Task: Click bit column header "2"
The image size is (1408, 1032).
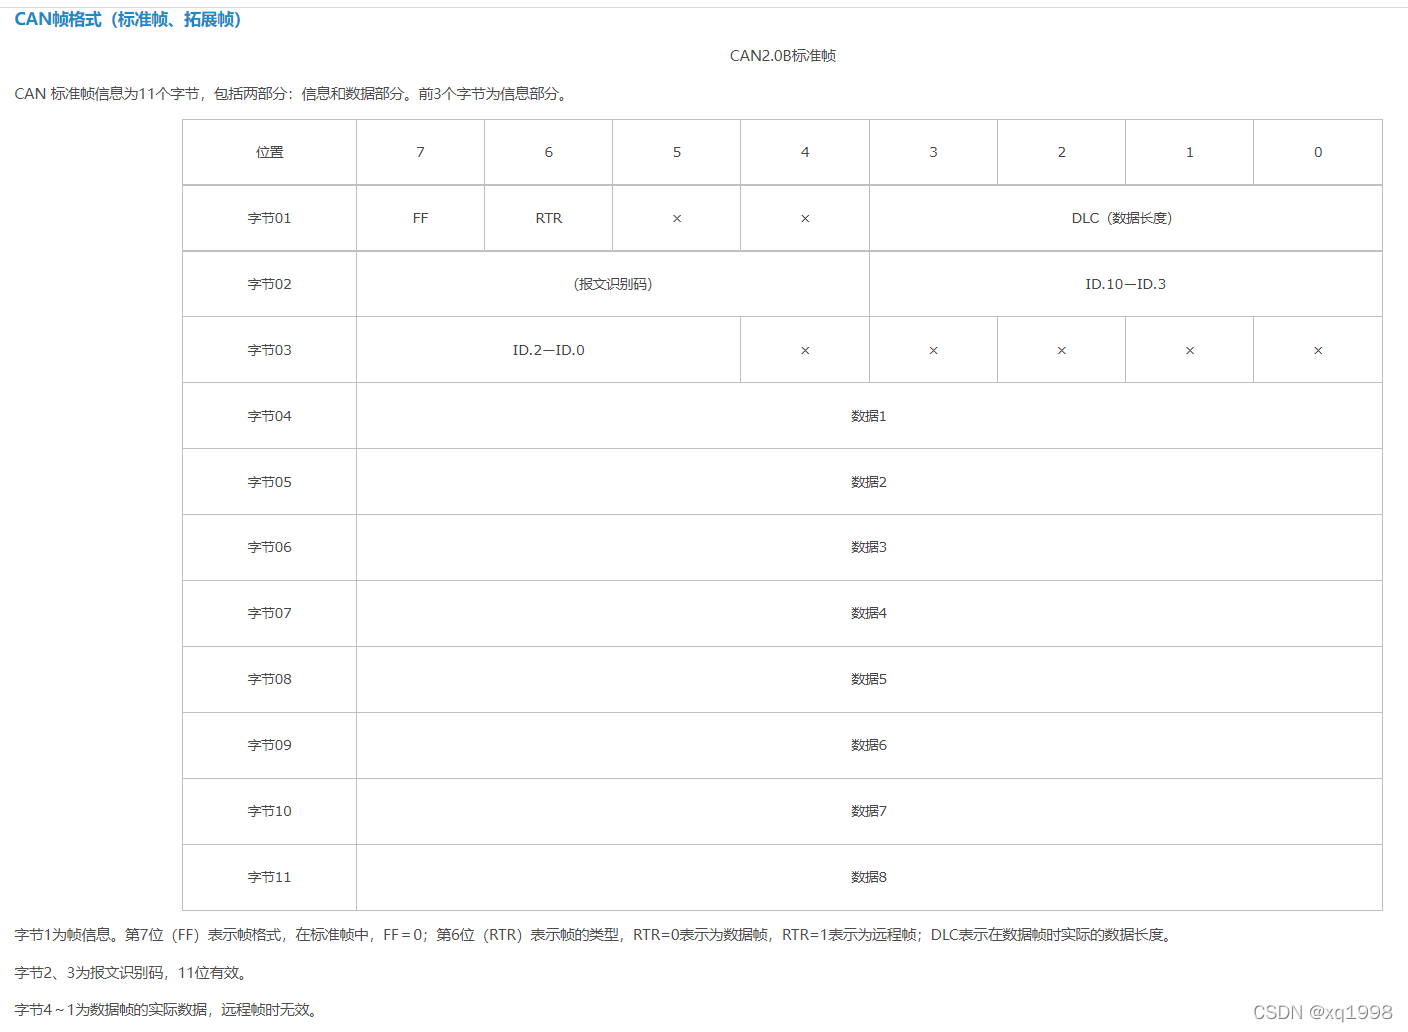Action: coord(1062,152)
